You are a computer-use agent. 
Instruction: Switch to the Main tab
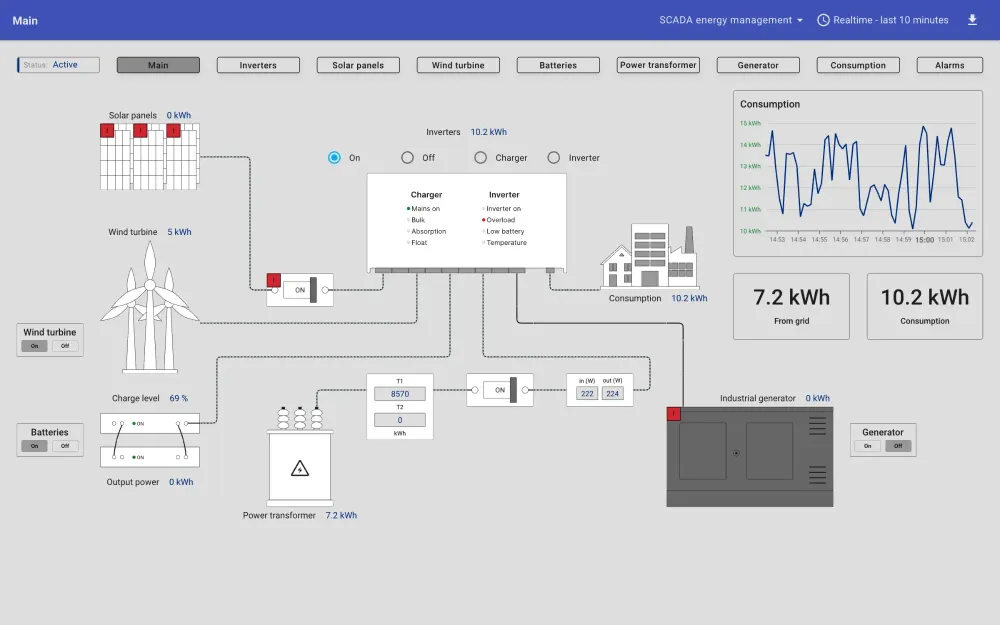[158, 65]
